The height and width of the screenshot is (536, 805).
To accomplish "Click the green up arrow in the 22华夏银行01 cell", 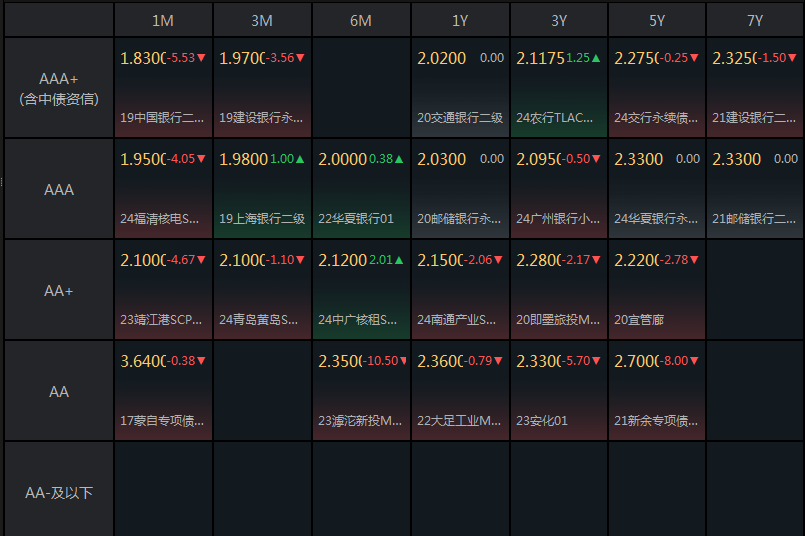I will point(400,159).
